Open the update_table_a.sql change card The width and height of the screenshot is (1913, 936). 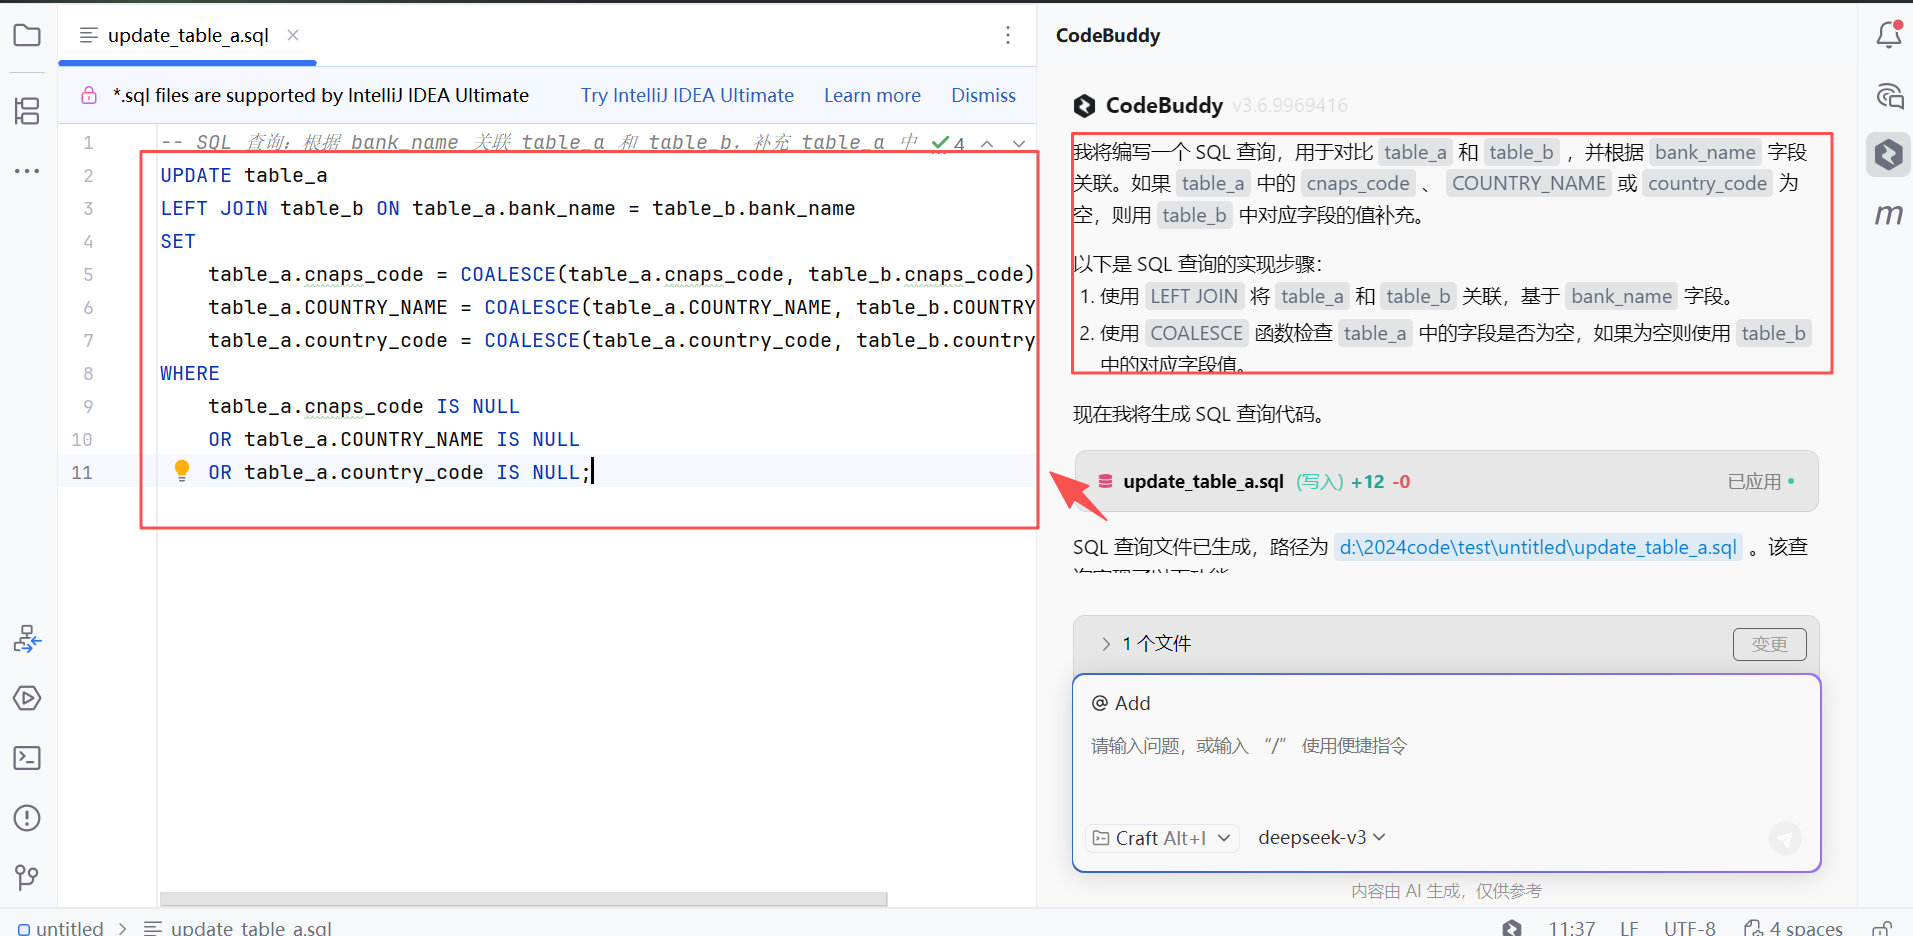(1446, 481)
